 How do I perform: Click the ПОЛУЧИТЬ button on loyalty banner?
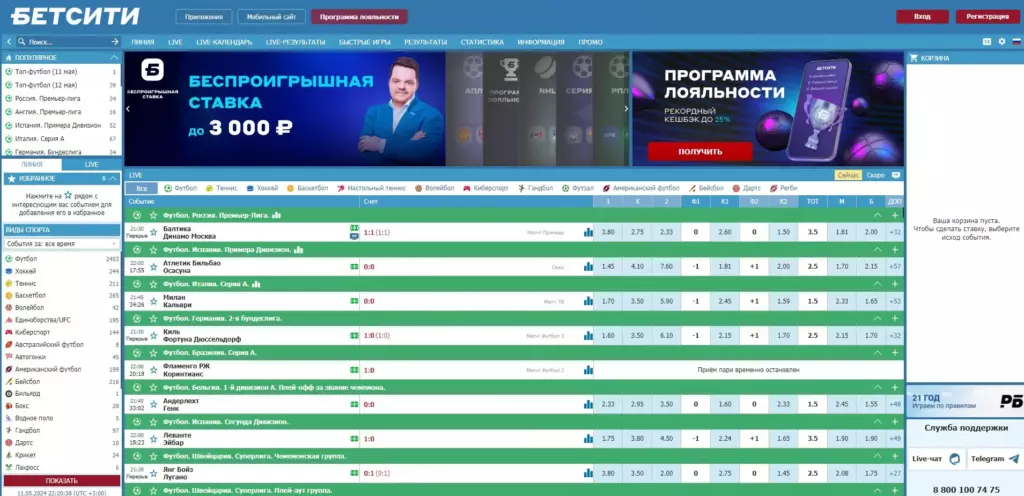(700, 151)
